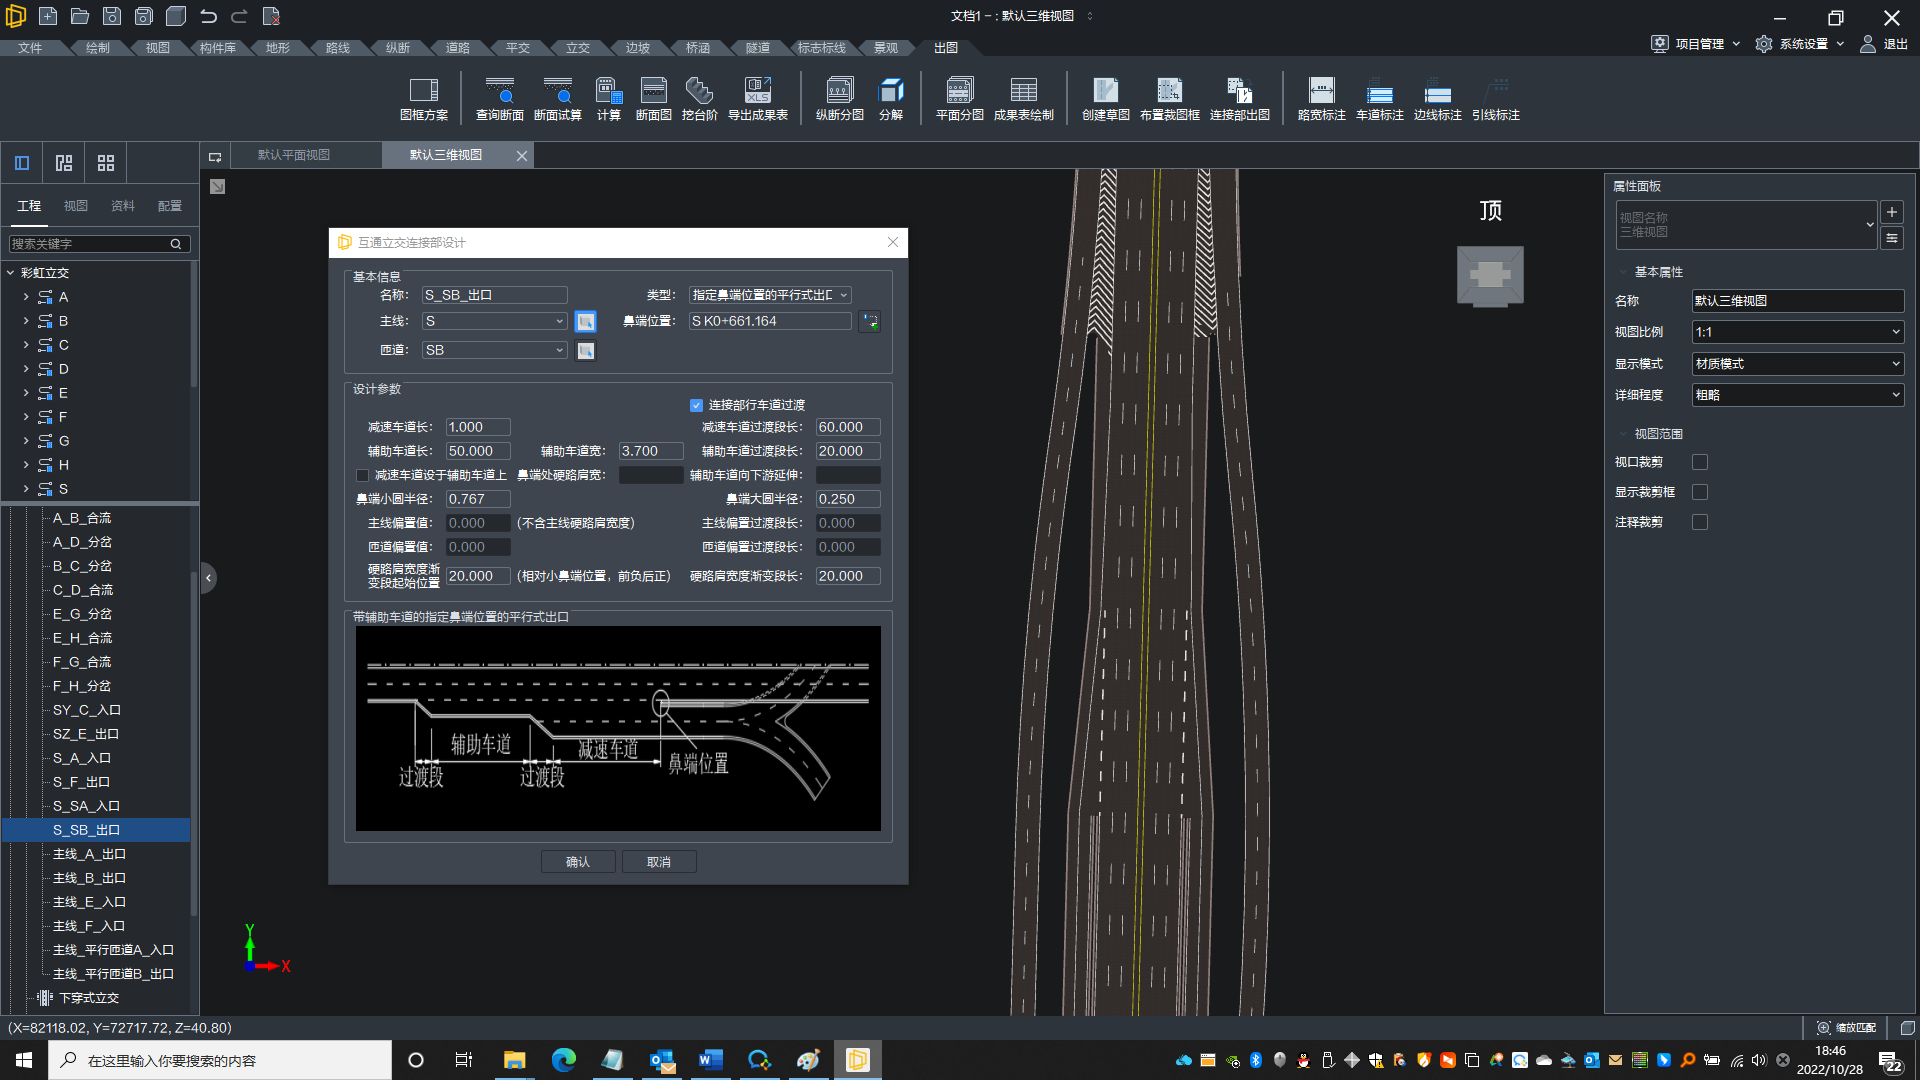Click the 路宽标注 annotation icon
The image size is (1920, 1080).
click(1321, 98)
